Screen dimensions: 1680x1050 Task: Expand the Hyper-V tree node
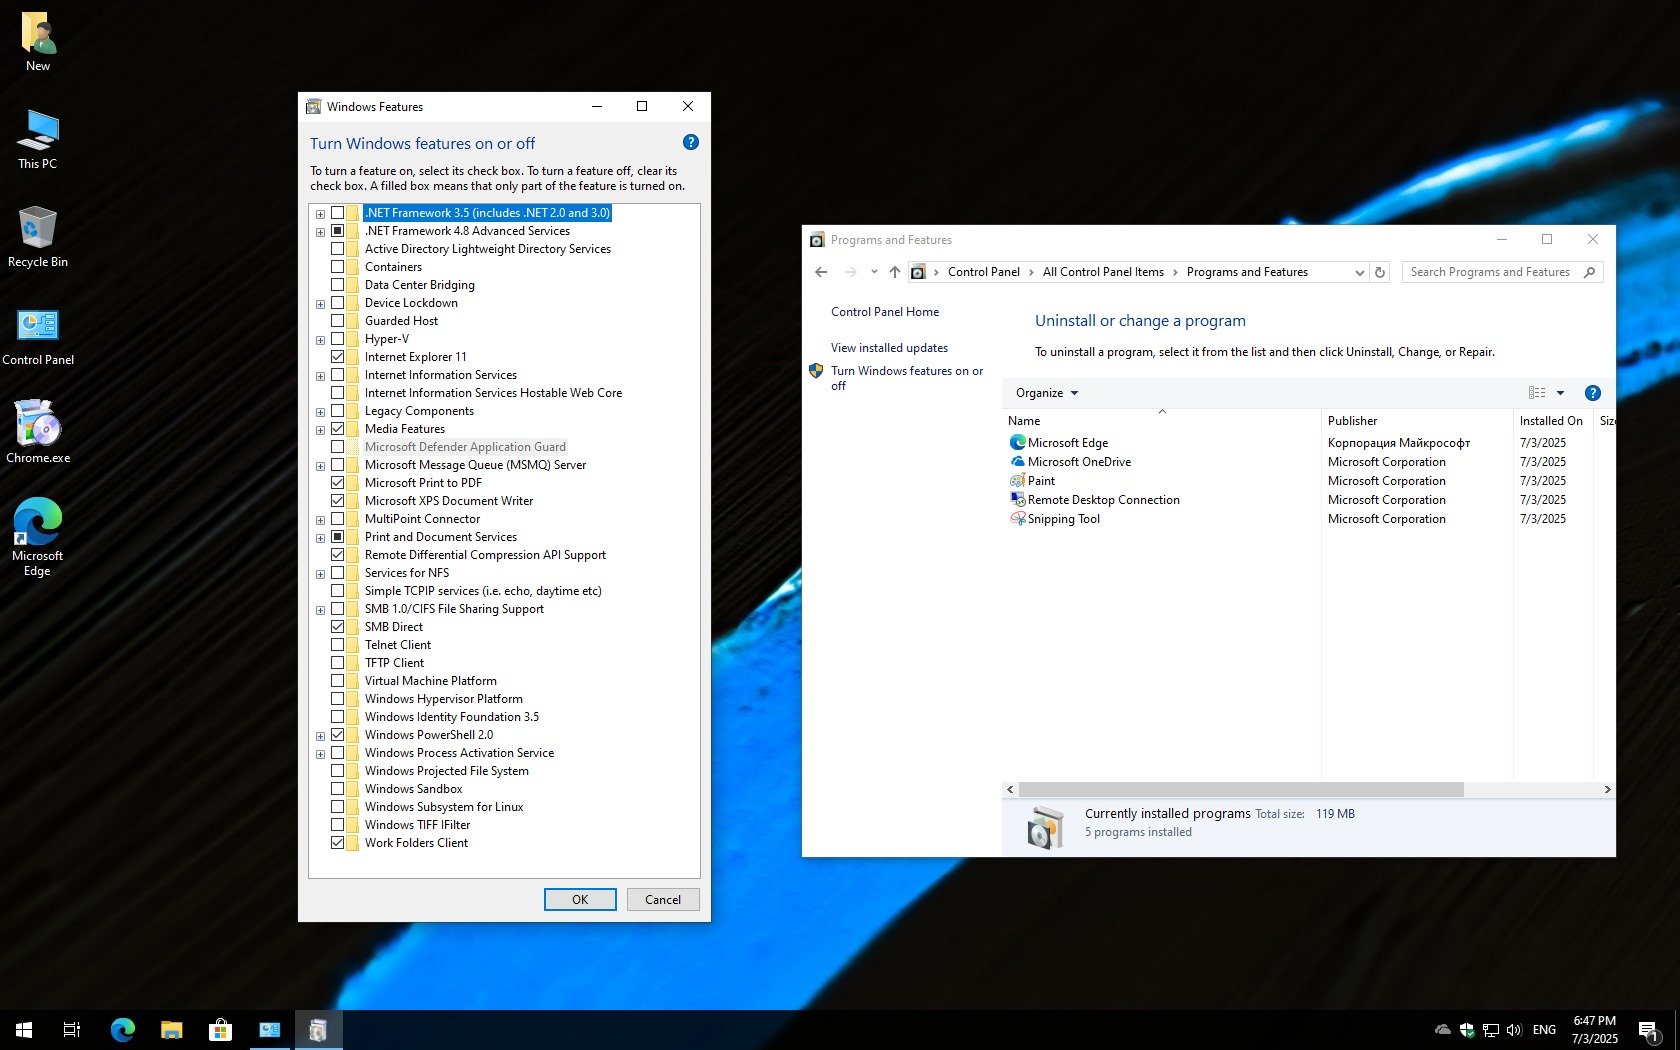(320, 340)
